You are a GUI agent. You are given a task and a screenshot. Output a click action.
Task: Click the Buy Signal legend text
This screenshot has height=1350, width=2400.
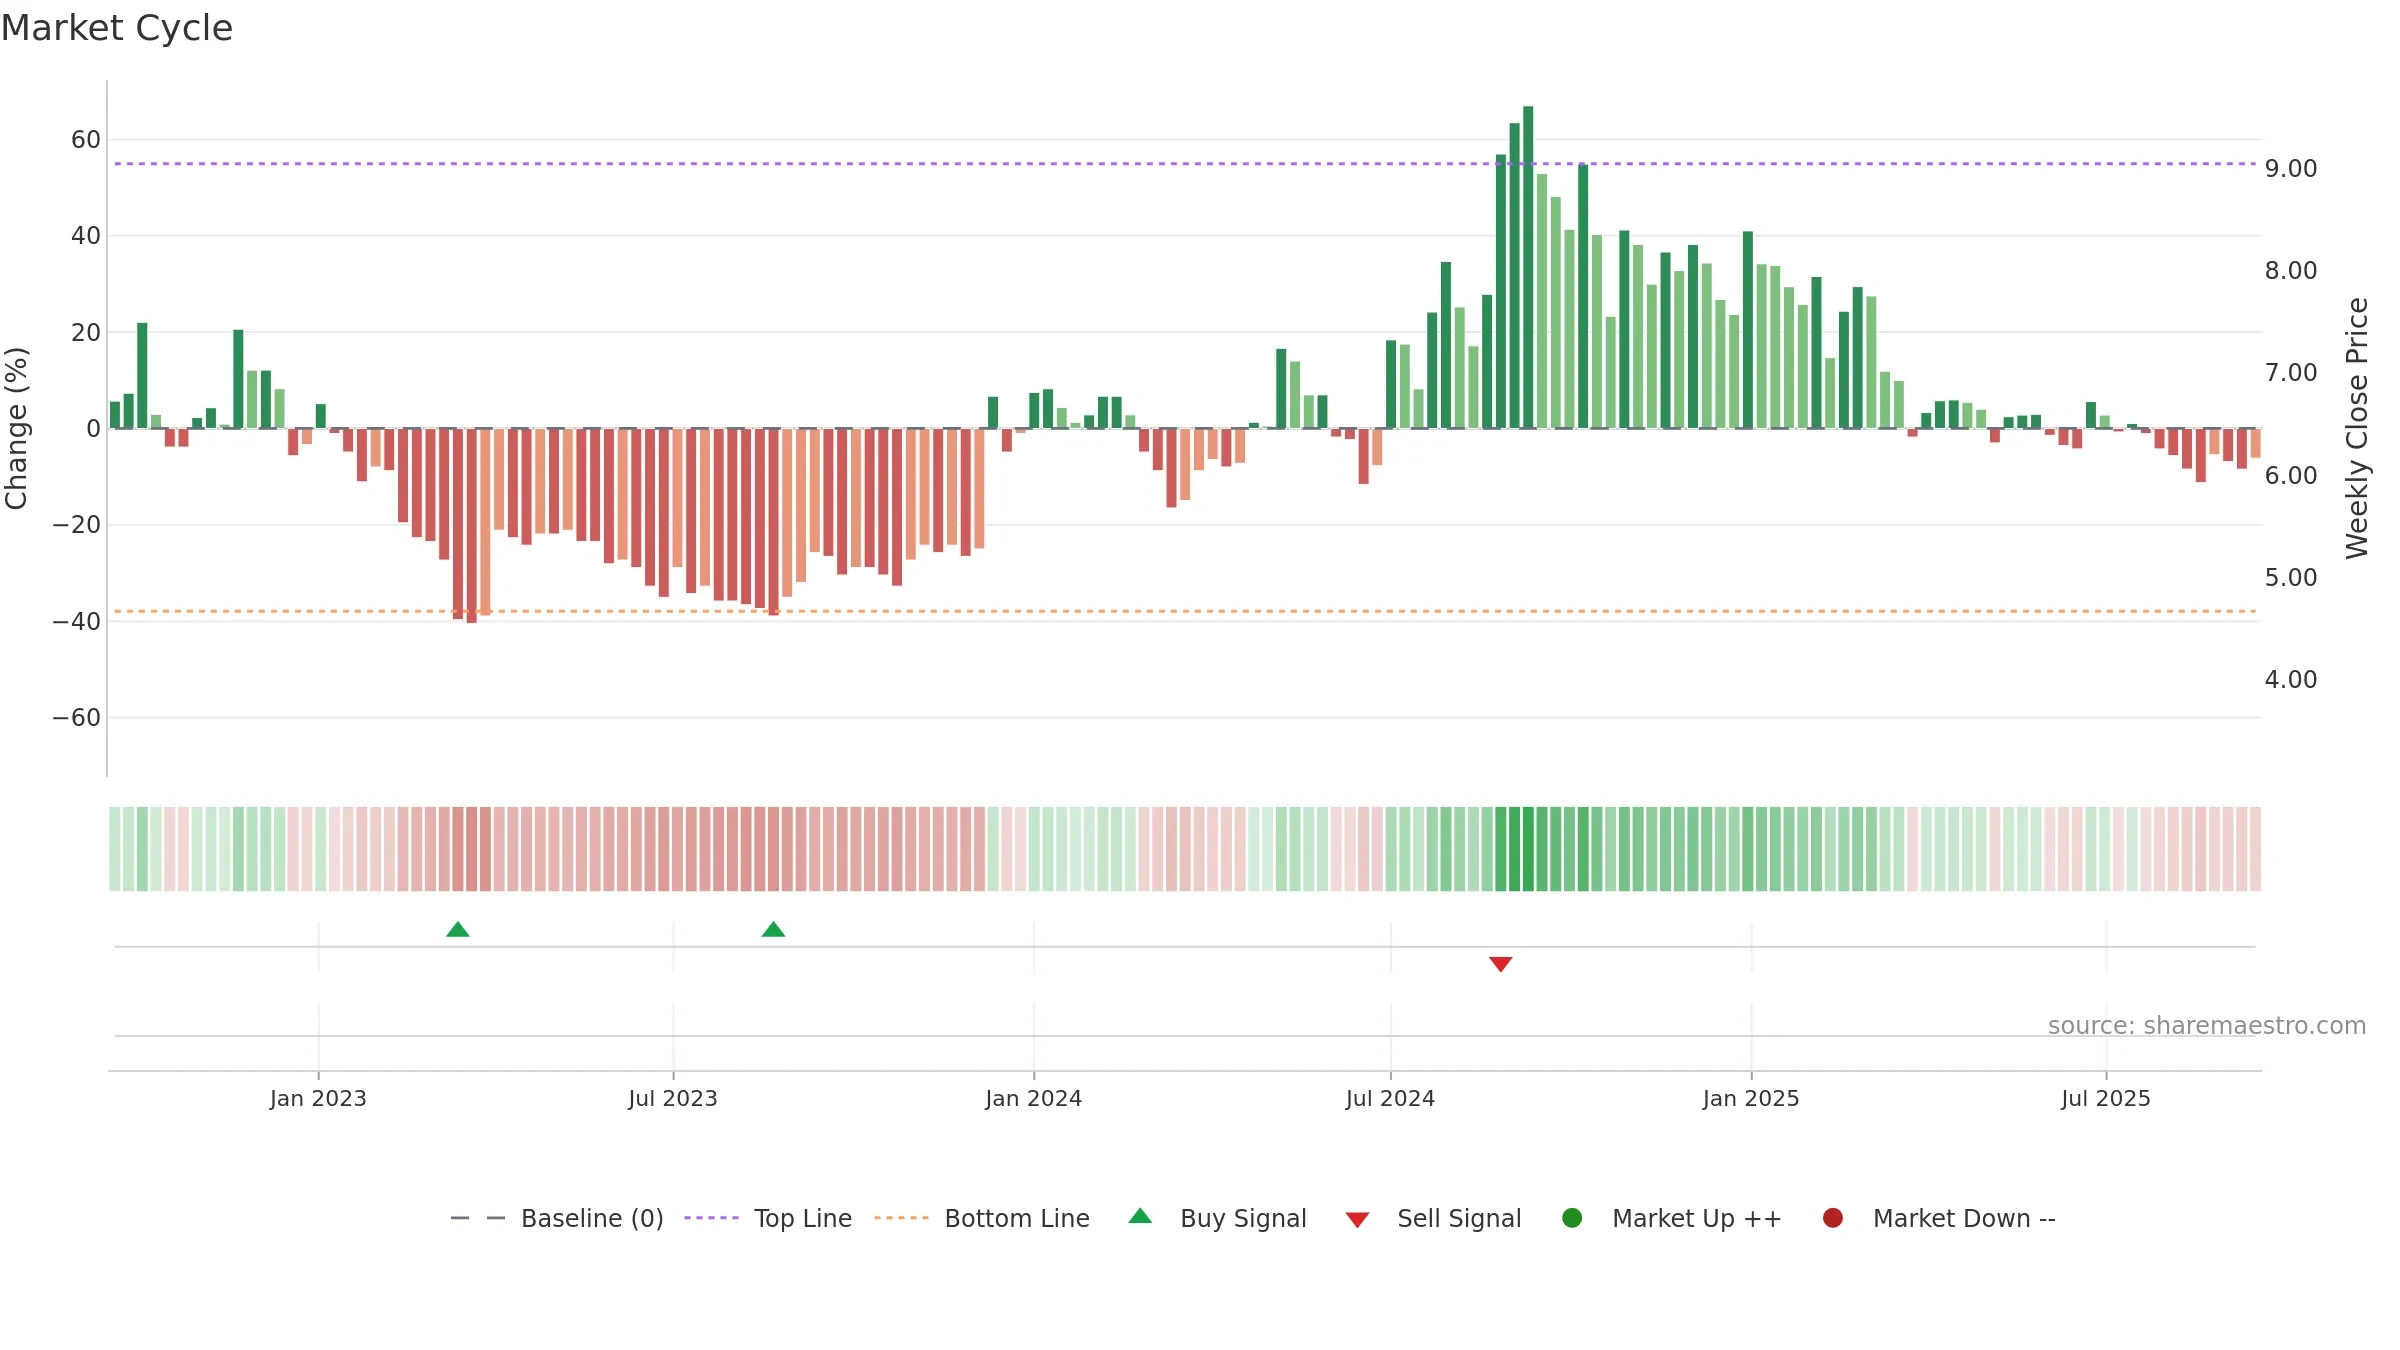point(1243,1218)
